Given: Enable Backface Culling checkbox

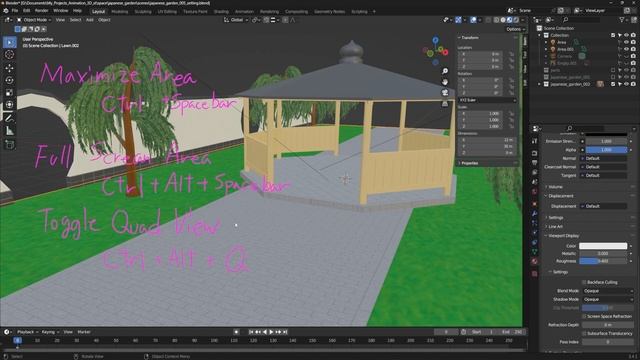Looking at the screenshot, I should tap(584, 282).
